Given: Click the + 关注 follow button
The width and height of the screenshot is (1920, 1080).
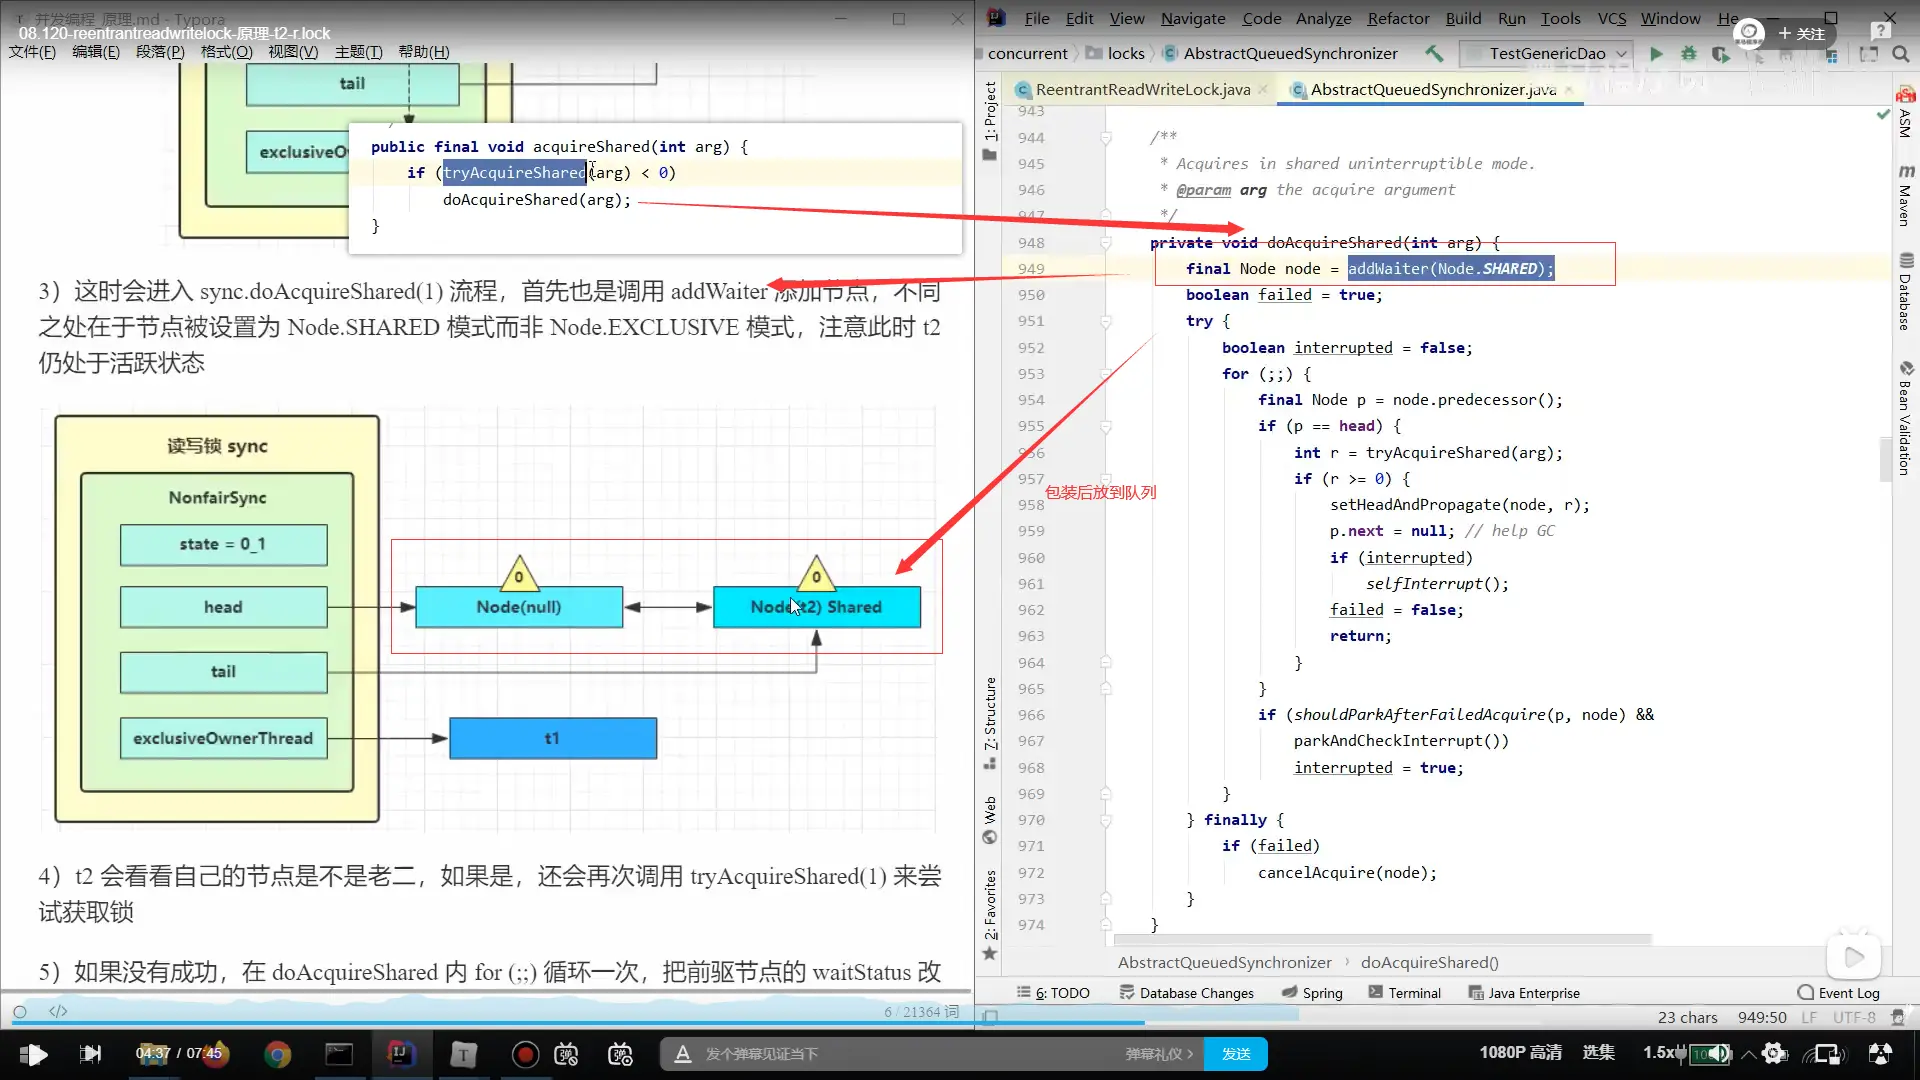Looking at the screenshot, I should click(1801, 33).
